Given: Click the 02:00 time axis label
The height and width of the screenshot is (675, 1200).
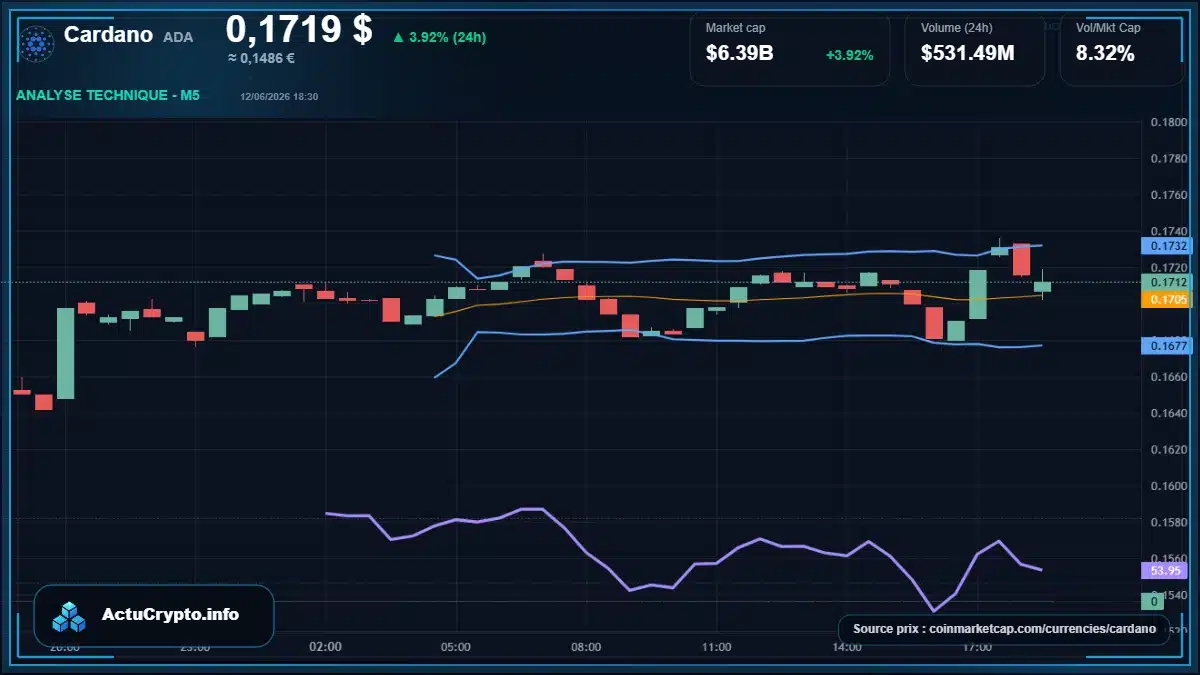Looking at the screenshot, I should 326,647.
